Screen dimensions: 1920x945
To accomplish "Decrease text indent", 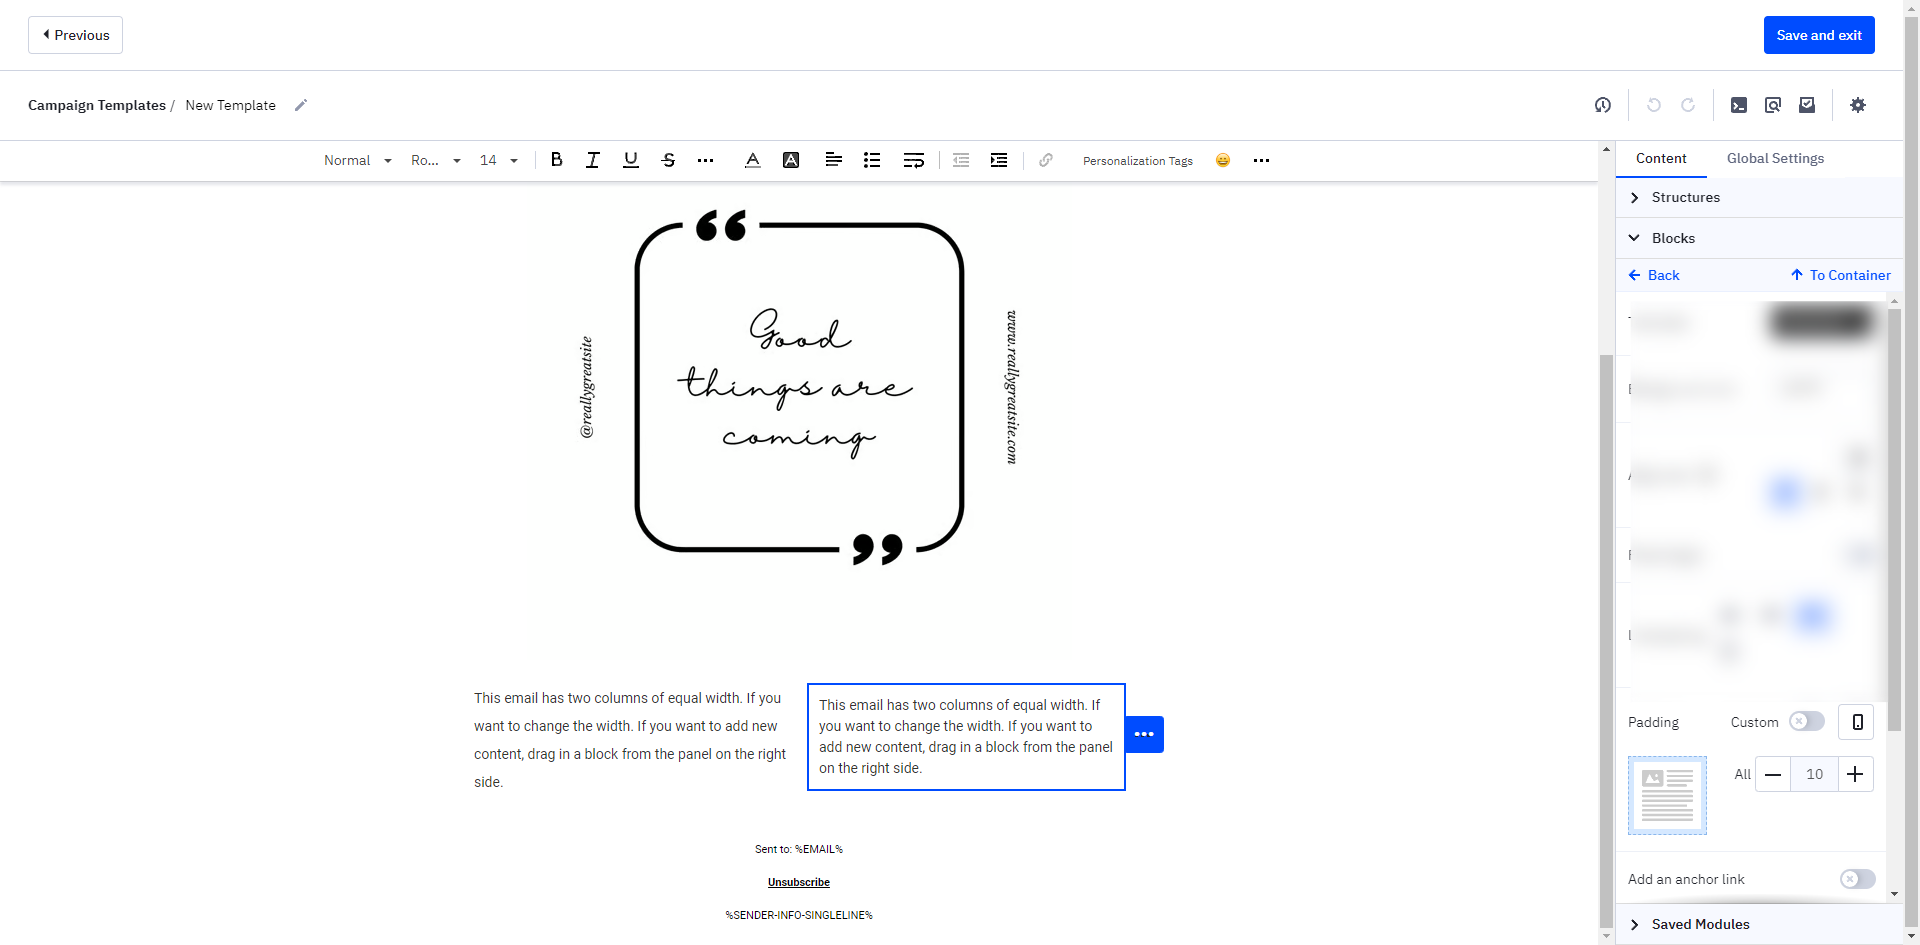I will point(961,160).
